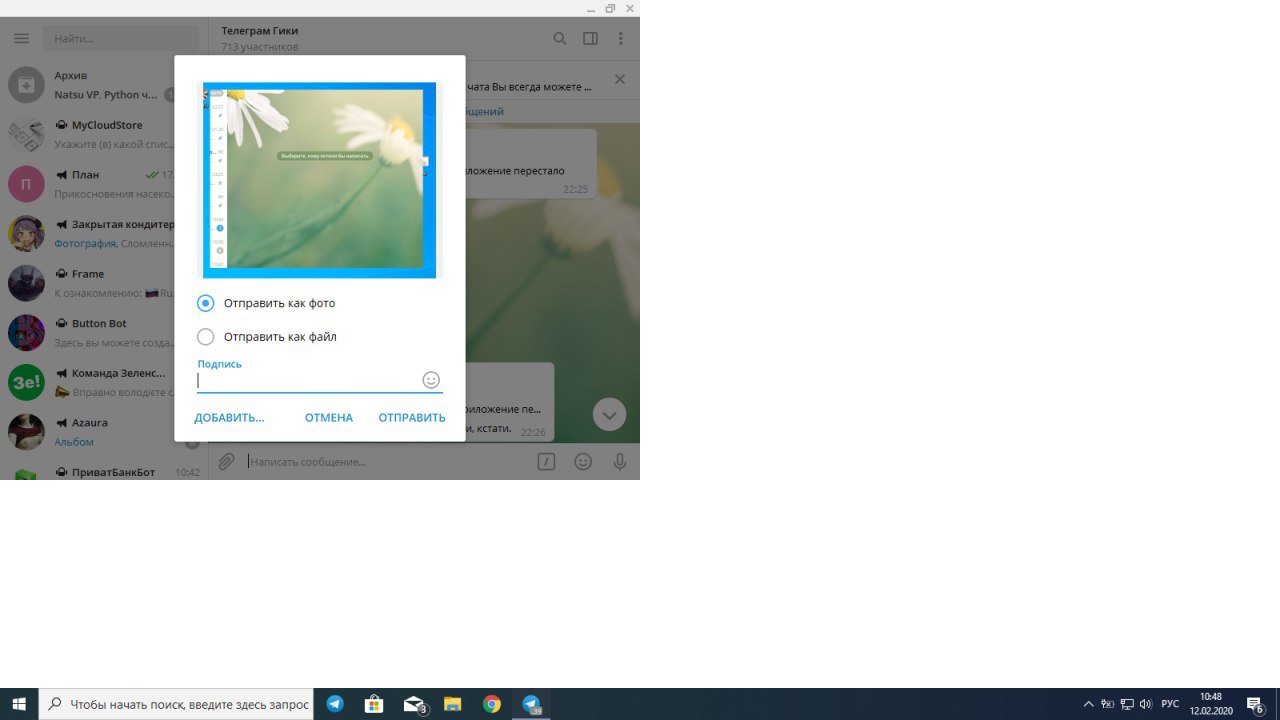Click the Windows taskbar search box
The width and height of the screenshot is (1280, 720).
pos(176,704)
